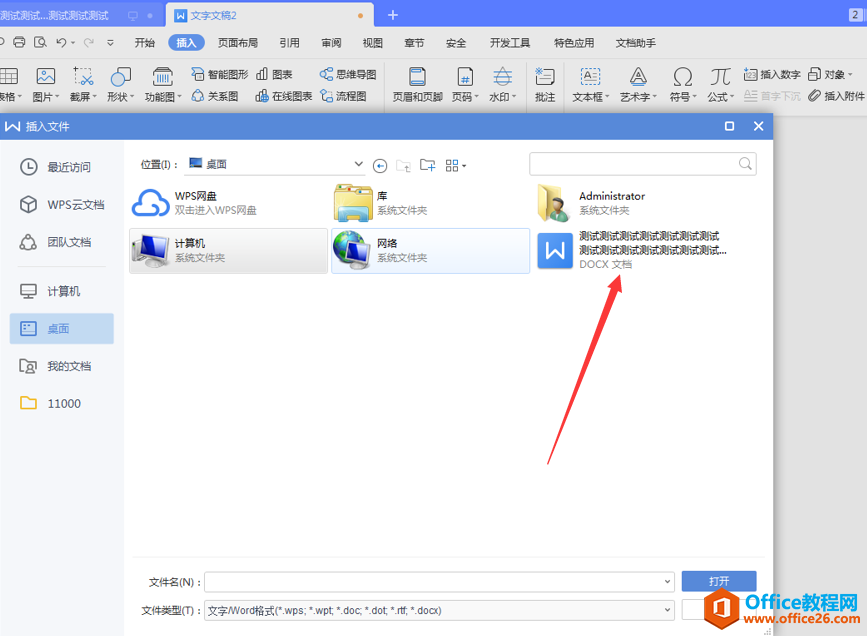Select Desktop (桌面) in sidebar
Screen dimensions: 867x636
(x=62, y=329)
